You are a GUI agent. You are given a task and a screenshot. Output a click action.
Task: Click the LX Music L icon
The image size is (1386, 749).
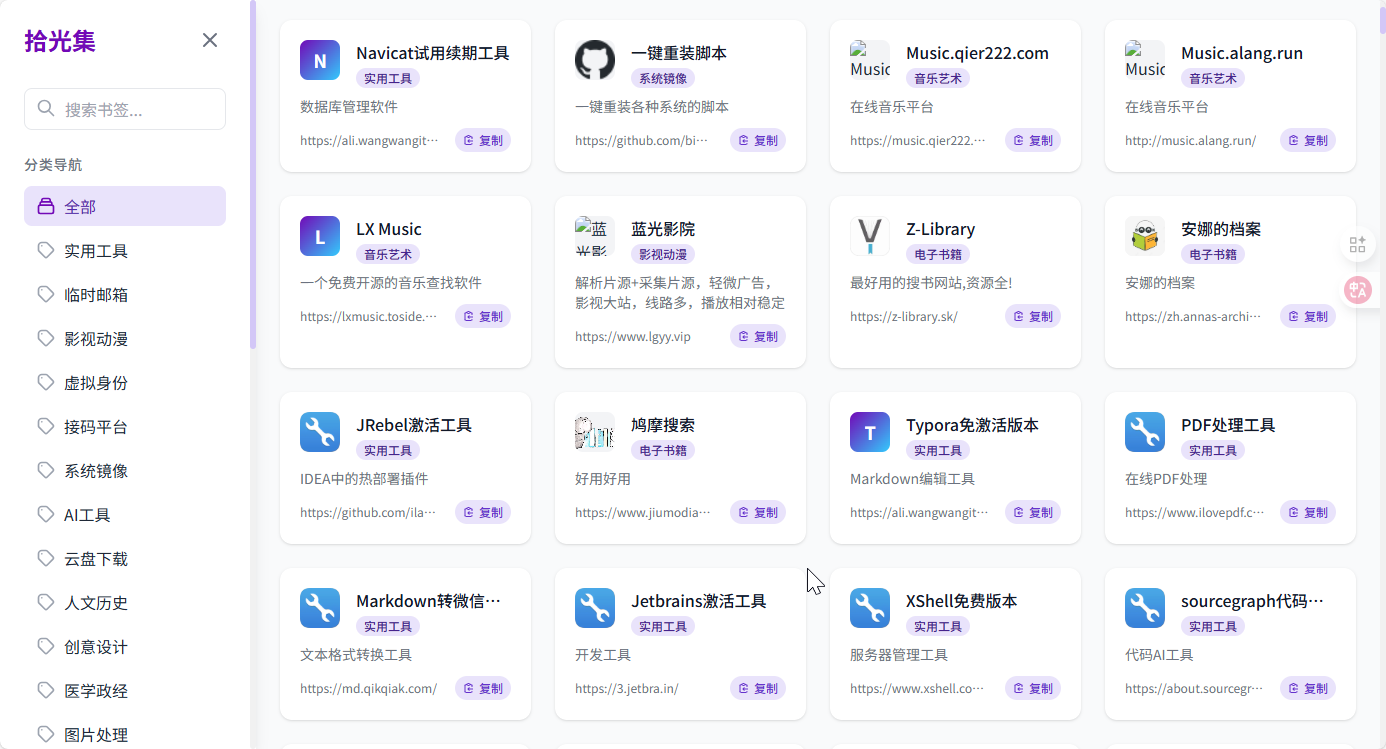tap(320, 236)
